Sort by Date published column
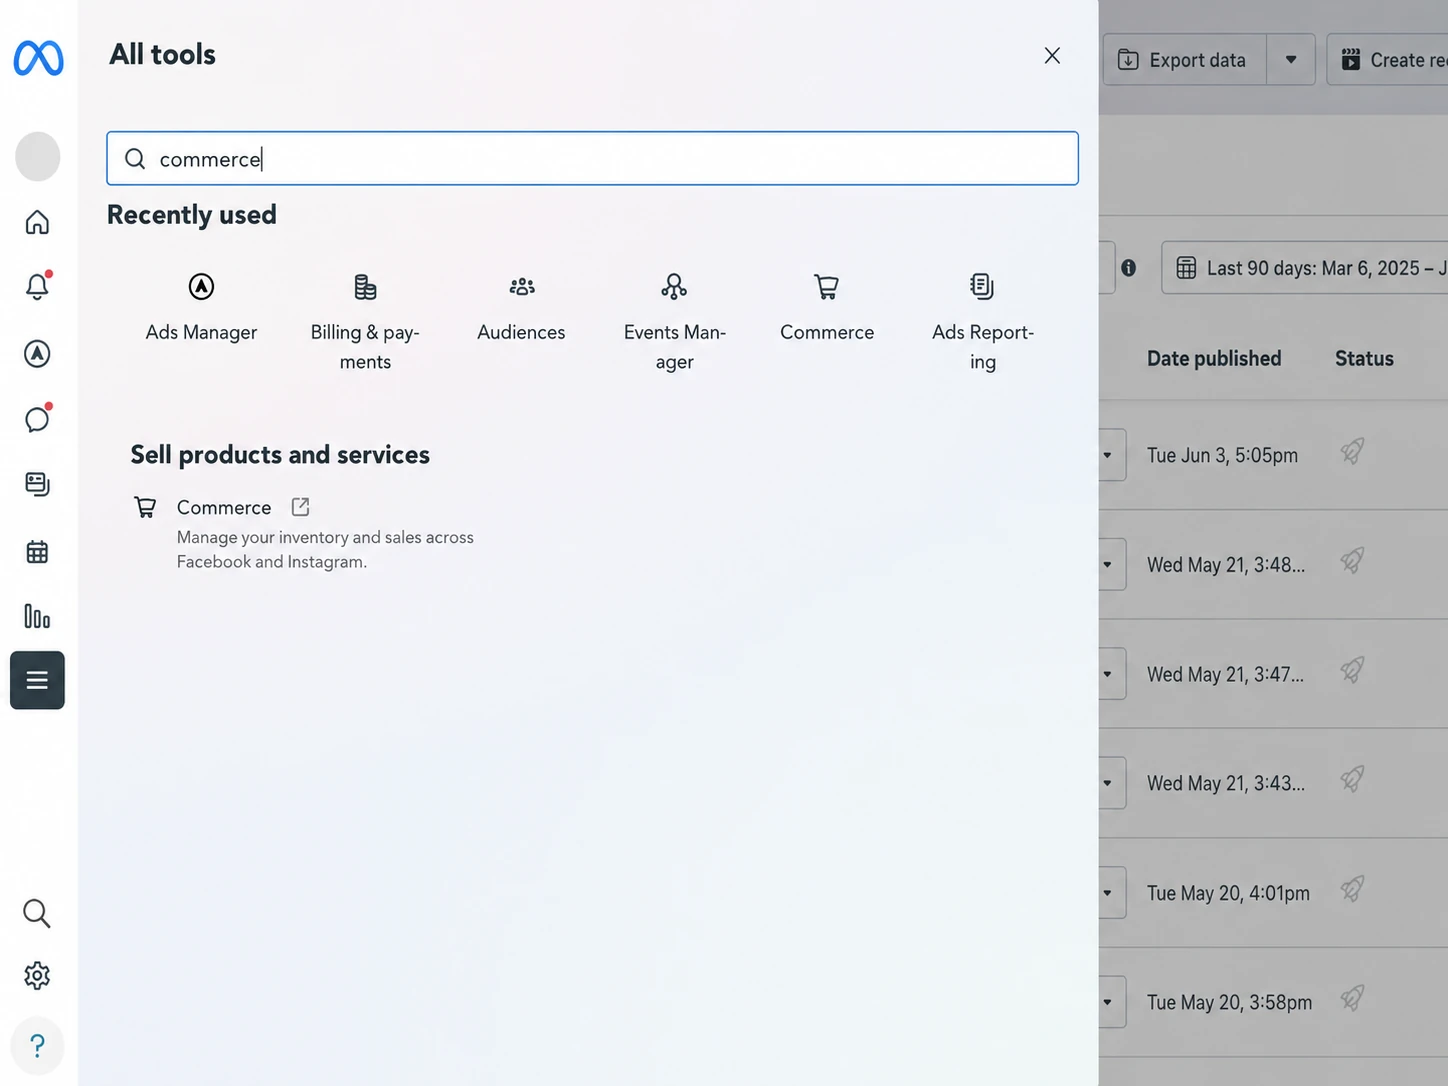 tap(1214, 358)
